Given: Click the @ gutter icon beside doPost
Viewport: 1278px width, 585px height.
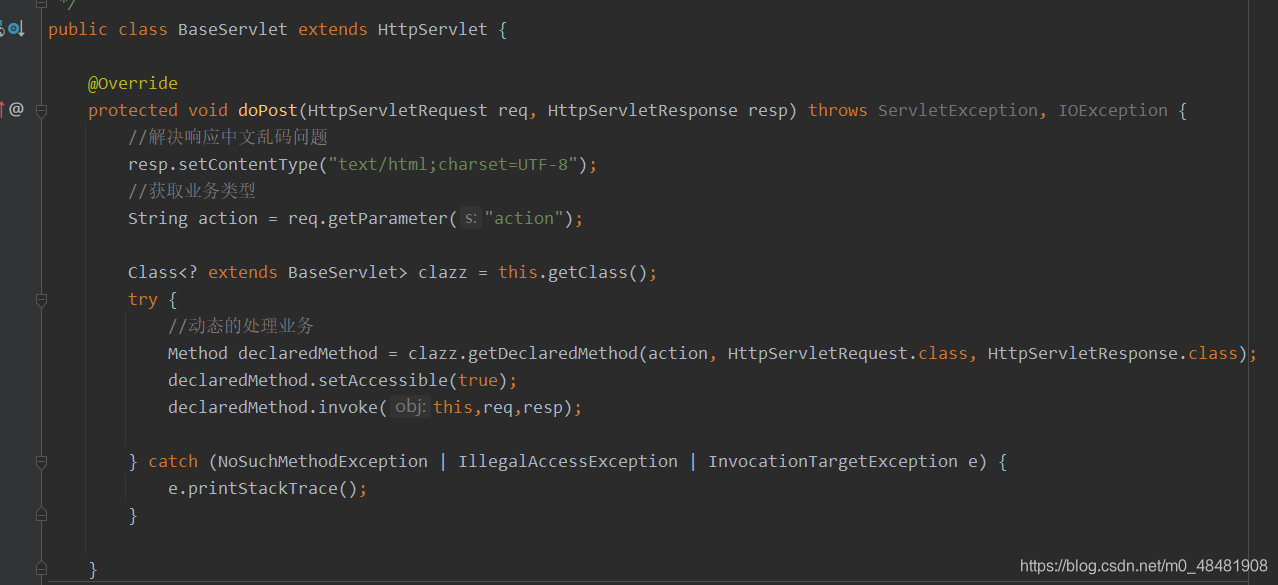Looking at the screenshot, I should [x=16, y=109].
